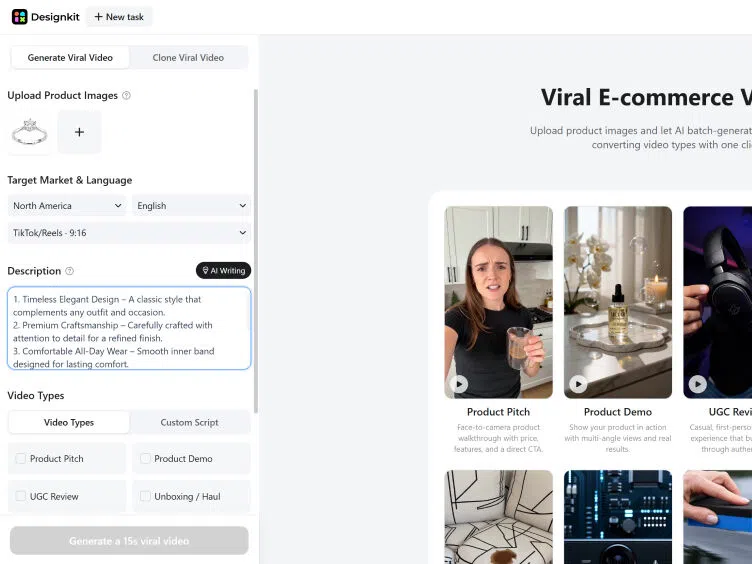The width and height of the screenshot is (752, 564).
Task: Start a New task
Action: [x=119, y=17]
